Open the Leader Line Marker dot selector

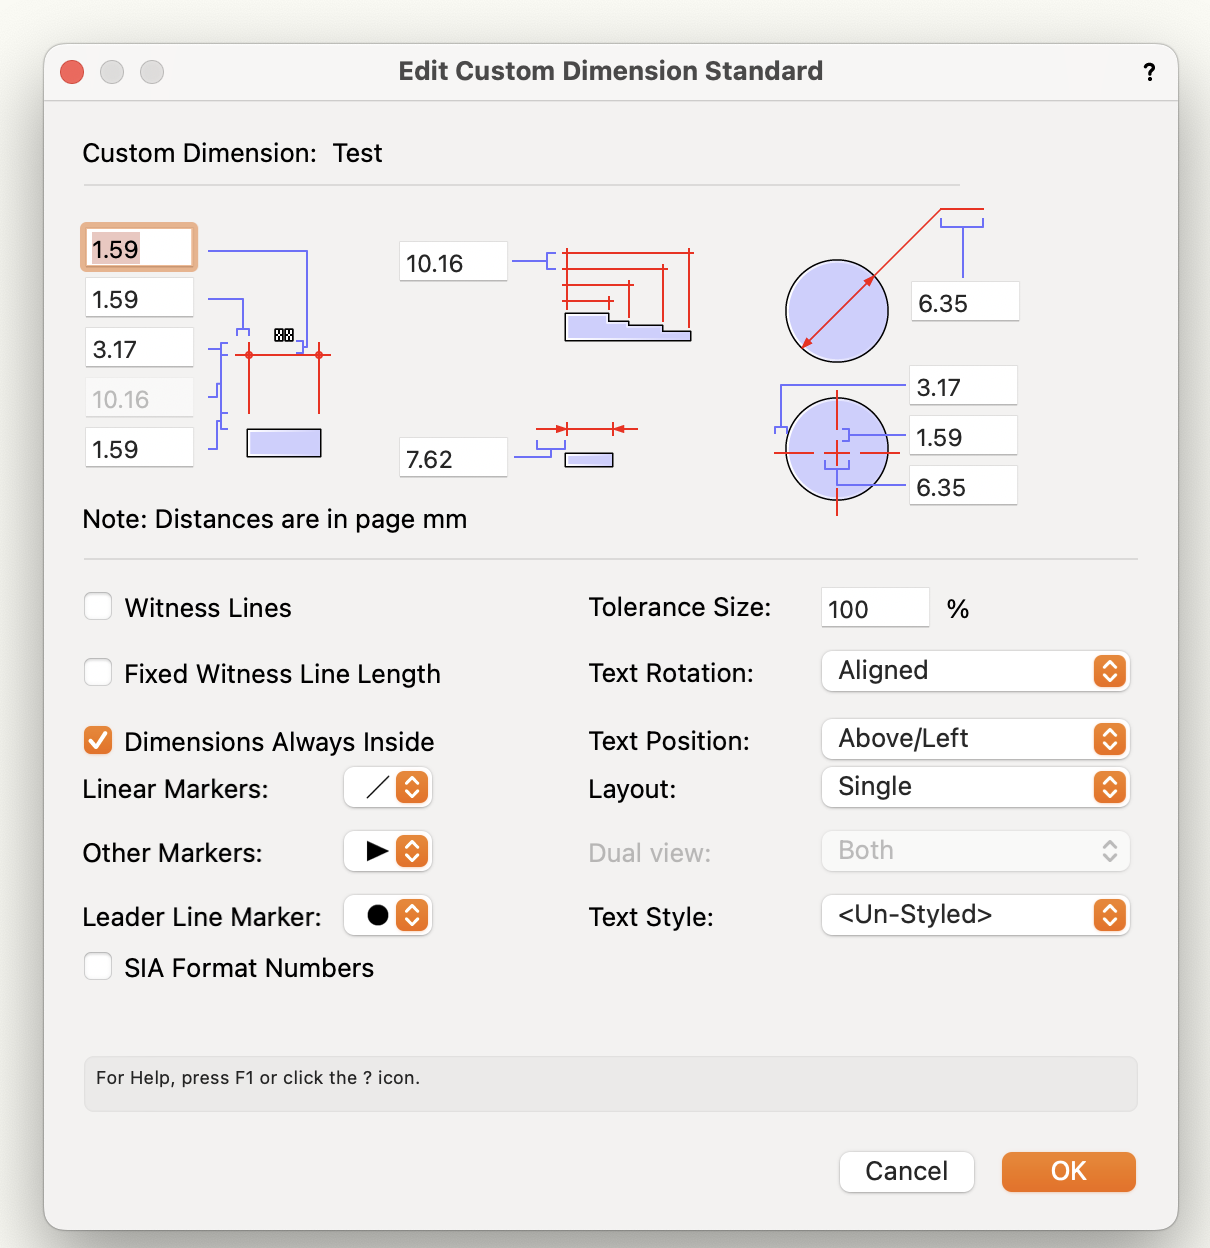click(387, 915)
